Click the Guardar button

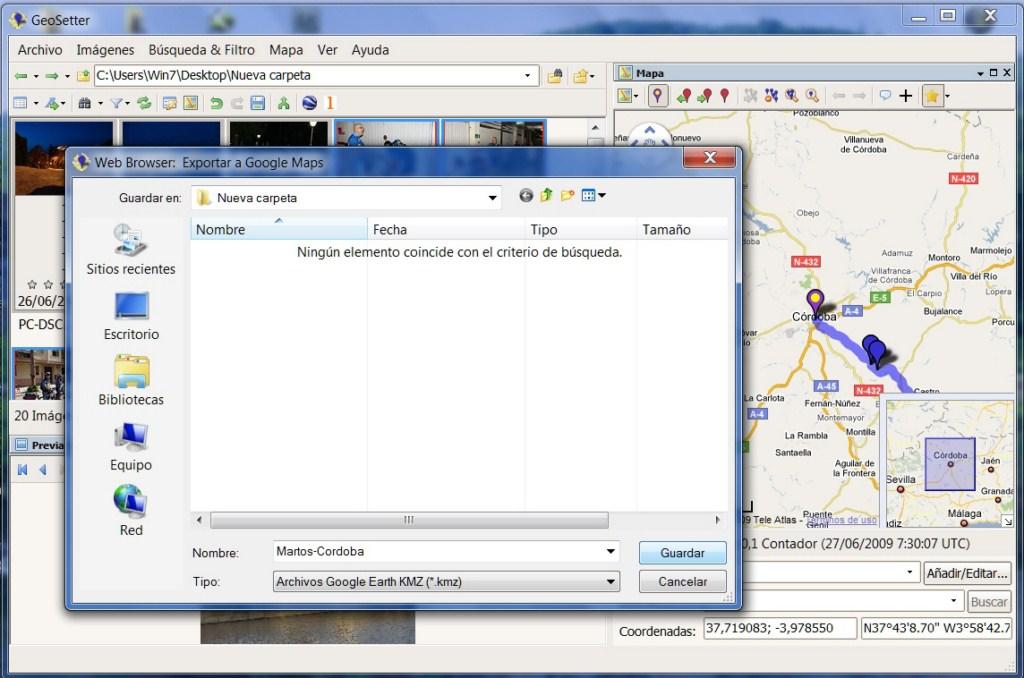point(682,553)
